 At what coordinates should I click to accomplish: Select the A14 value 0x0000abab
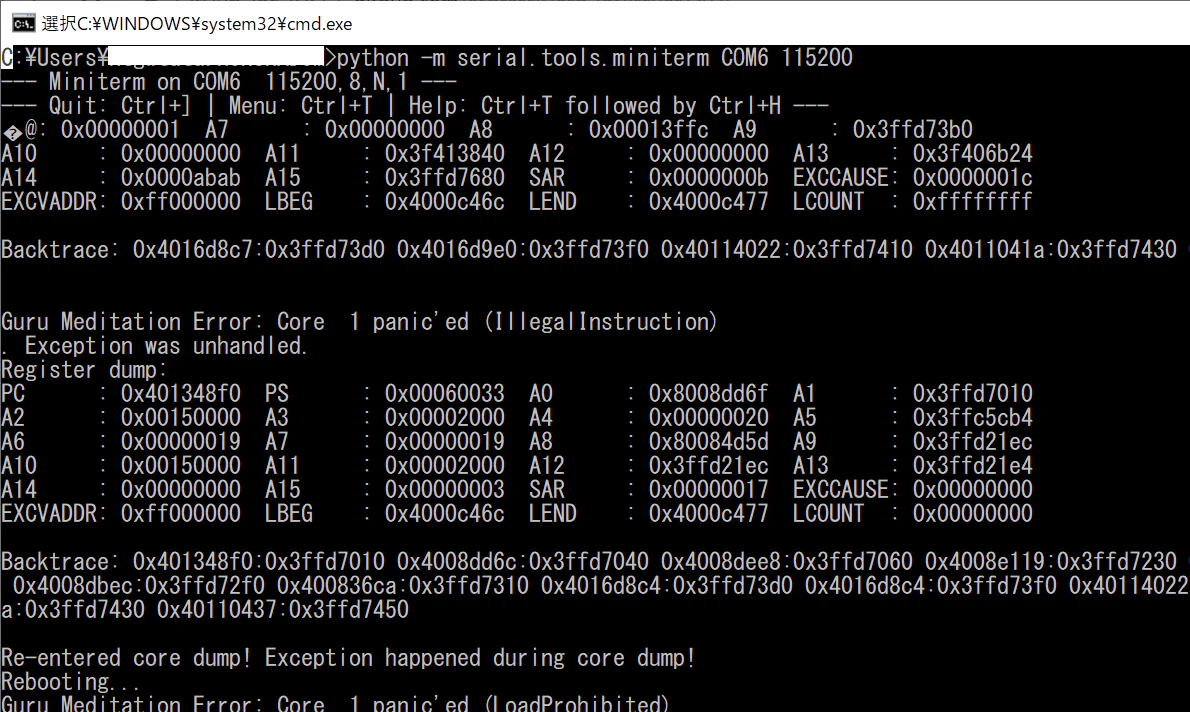181,178
